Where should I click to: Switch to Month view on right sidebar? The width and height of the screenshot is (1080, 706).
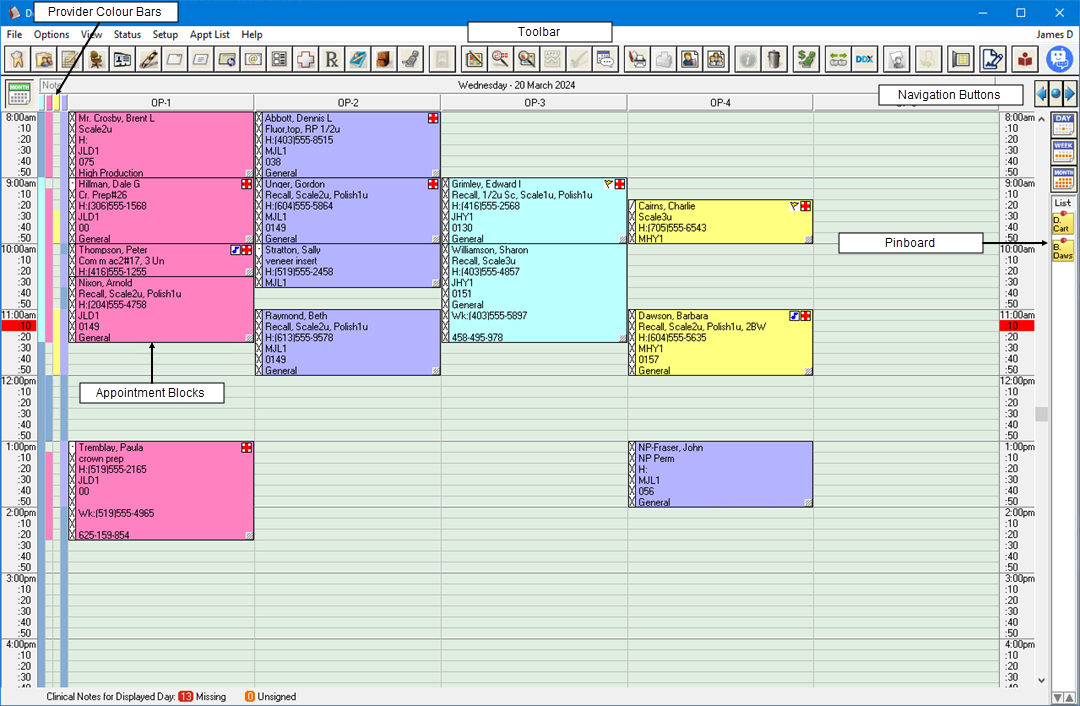(1062, 178)
